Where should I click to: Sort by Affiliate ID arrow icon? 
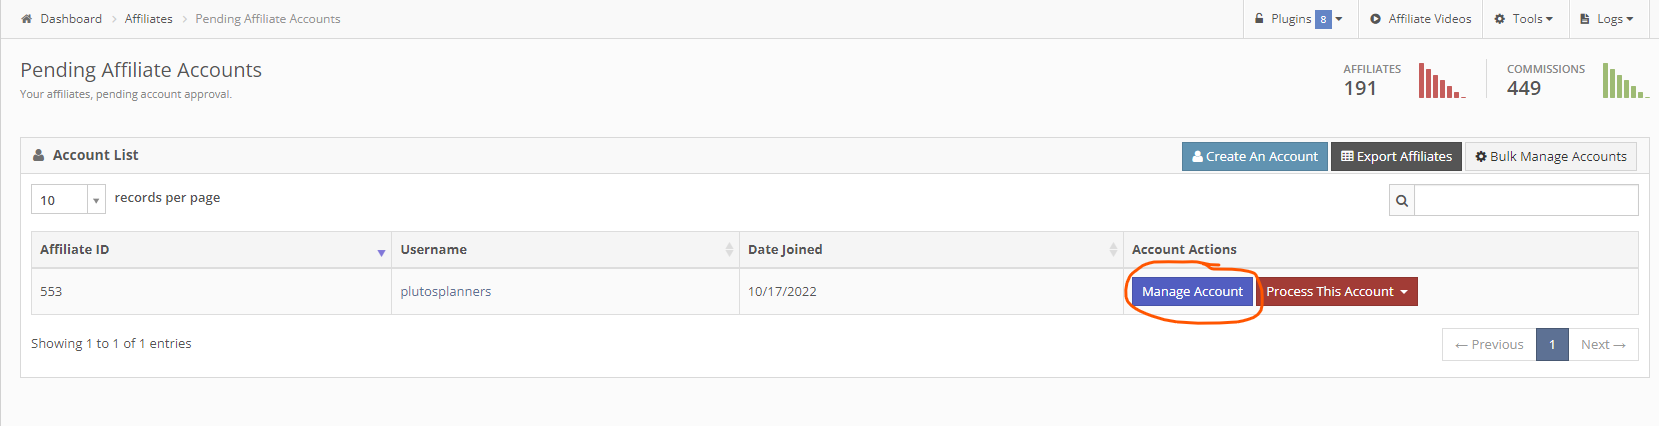tap(381, 253)
